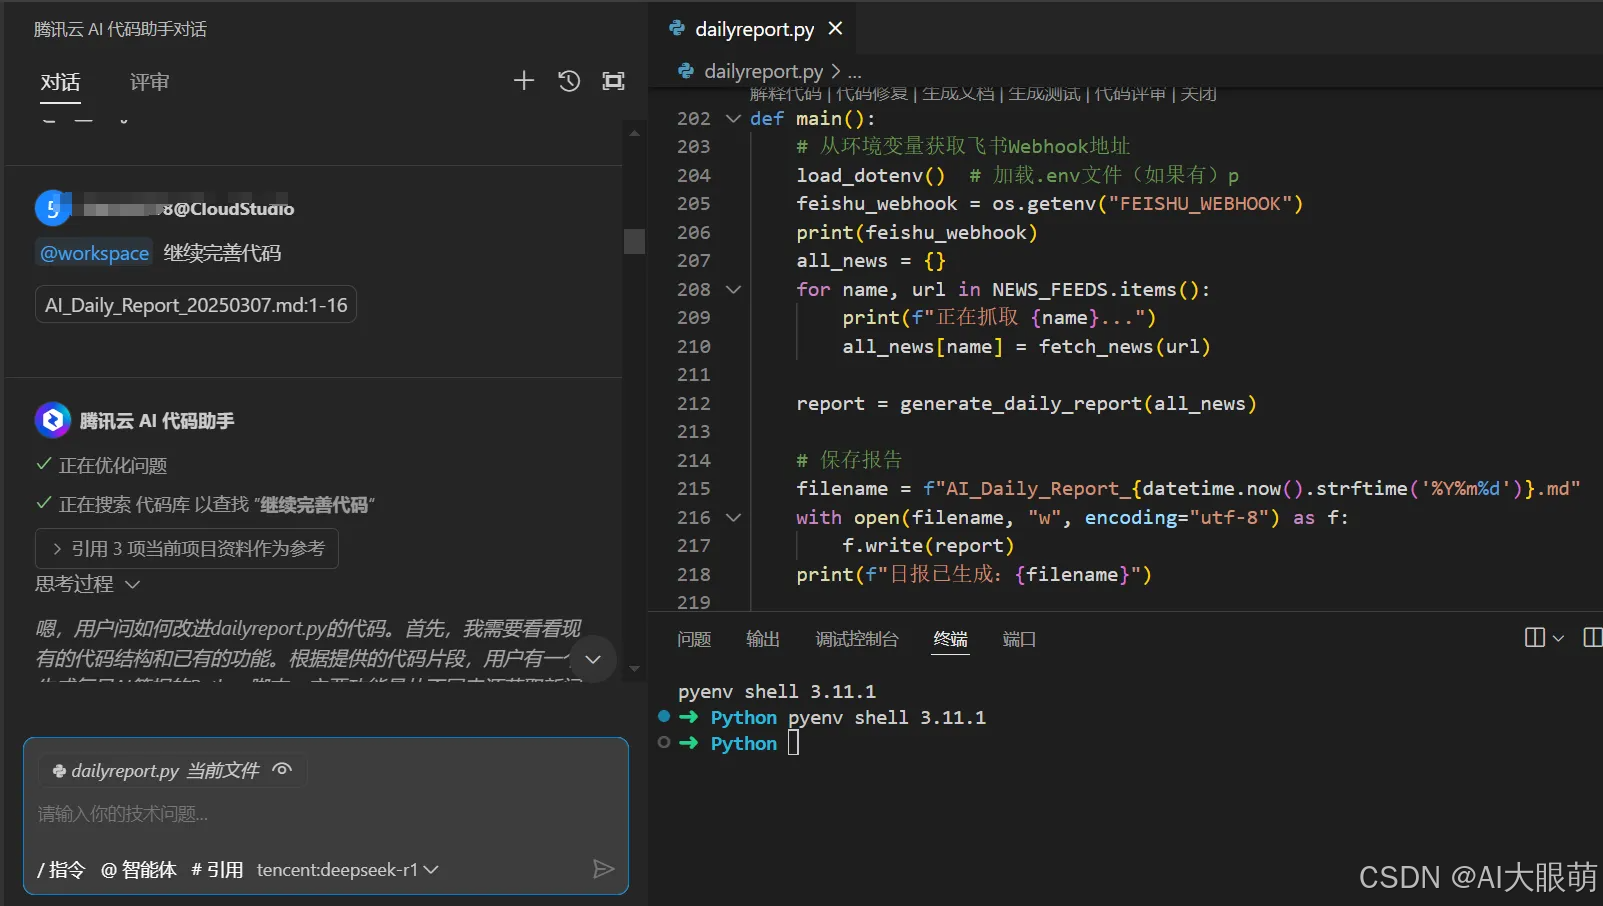
Task: Click the f.write(report) code line
Action: tap(928, 545)
